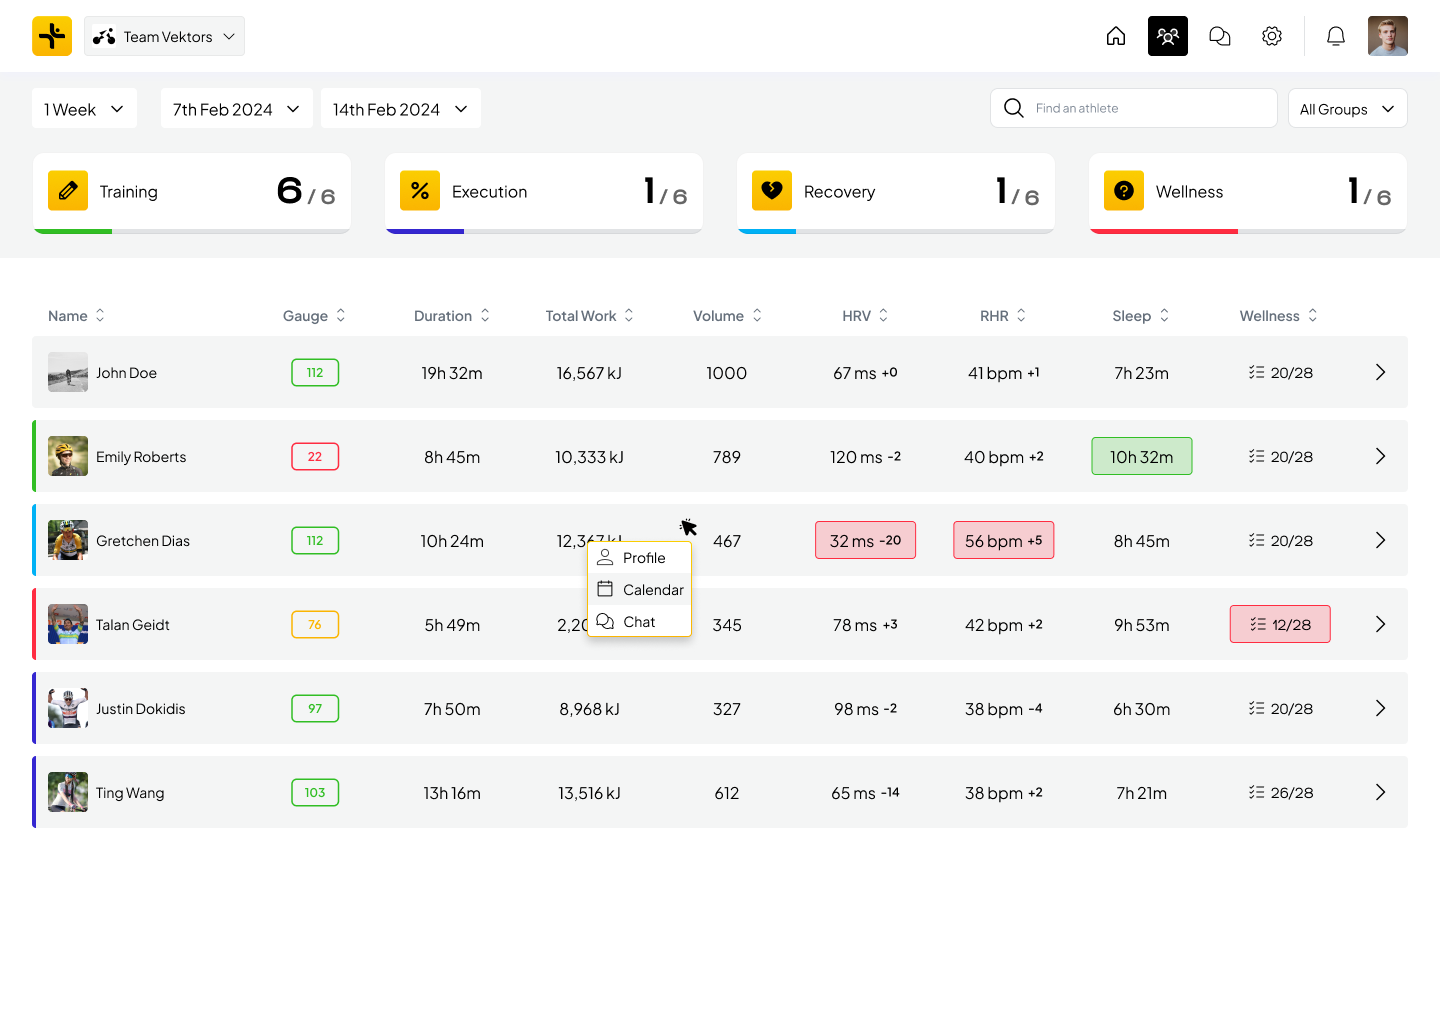Viewport: 1440px width, 1024px height.
Task: Click Justin Dokidis name
Action: [140, 709]
